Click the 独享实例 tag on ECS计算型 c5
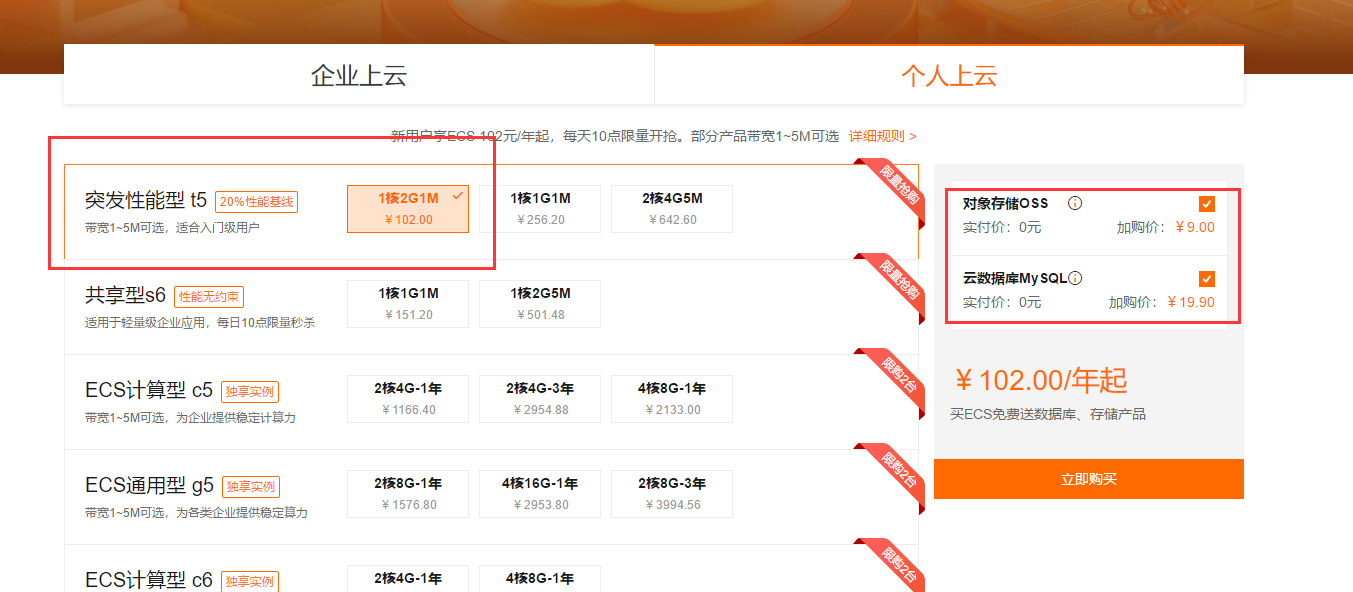The image size is (1353, 592). (x=250, y=392)
